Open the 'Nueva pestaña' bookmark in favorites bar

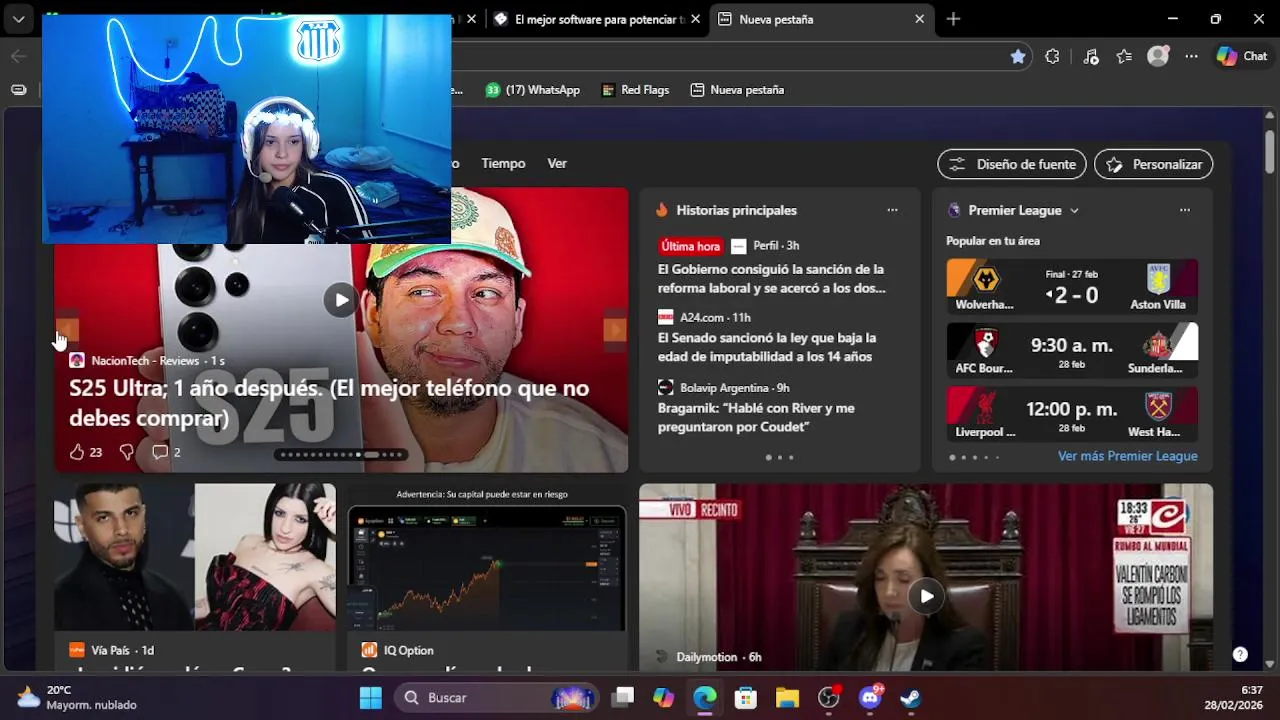point(737,90)
